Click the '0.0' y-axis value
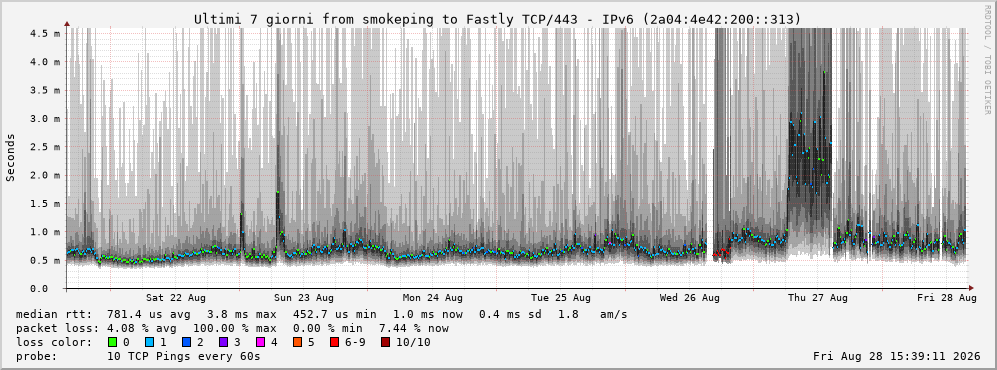This screenshot has width=997, height=370. 39,289
